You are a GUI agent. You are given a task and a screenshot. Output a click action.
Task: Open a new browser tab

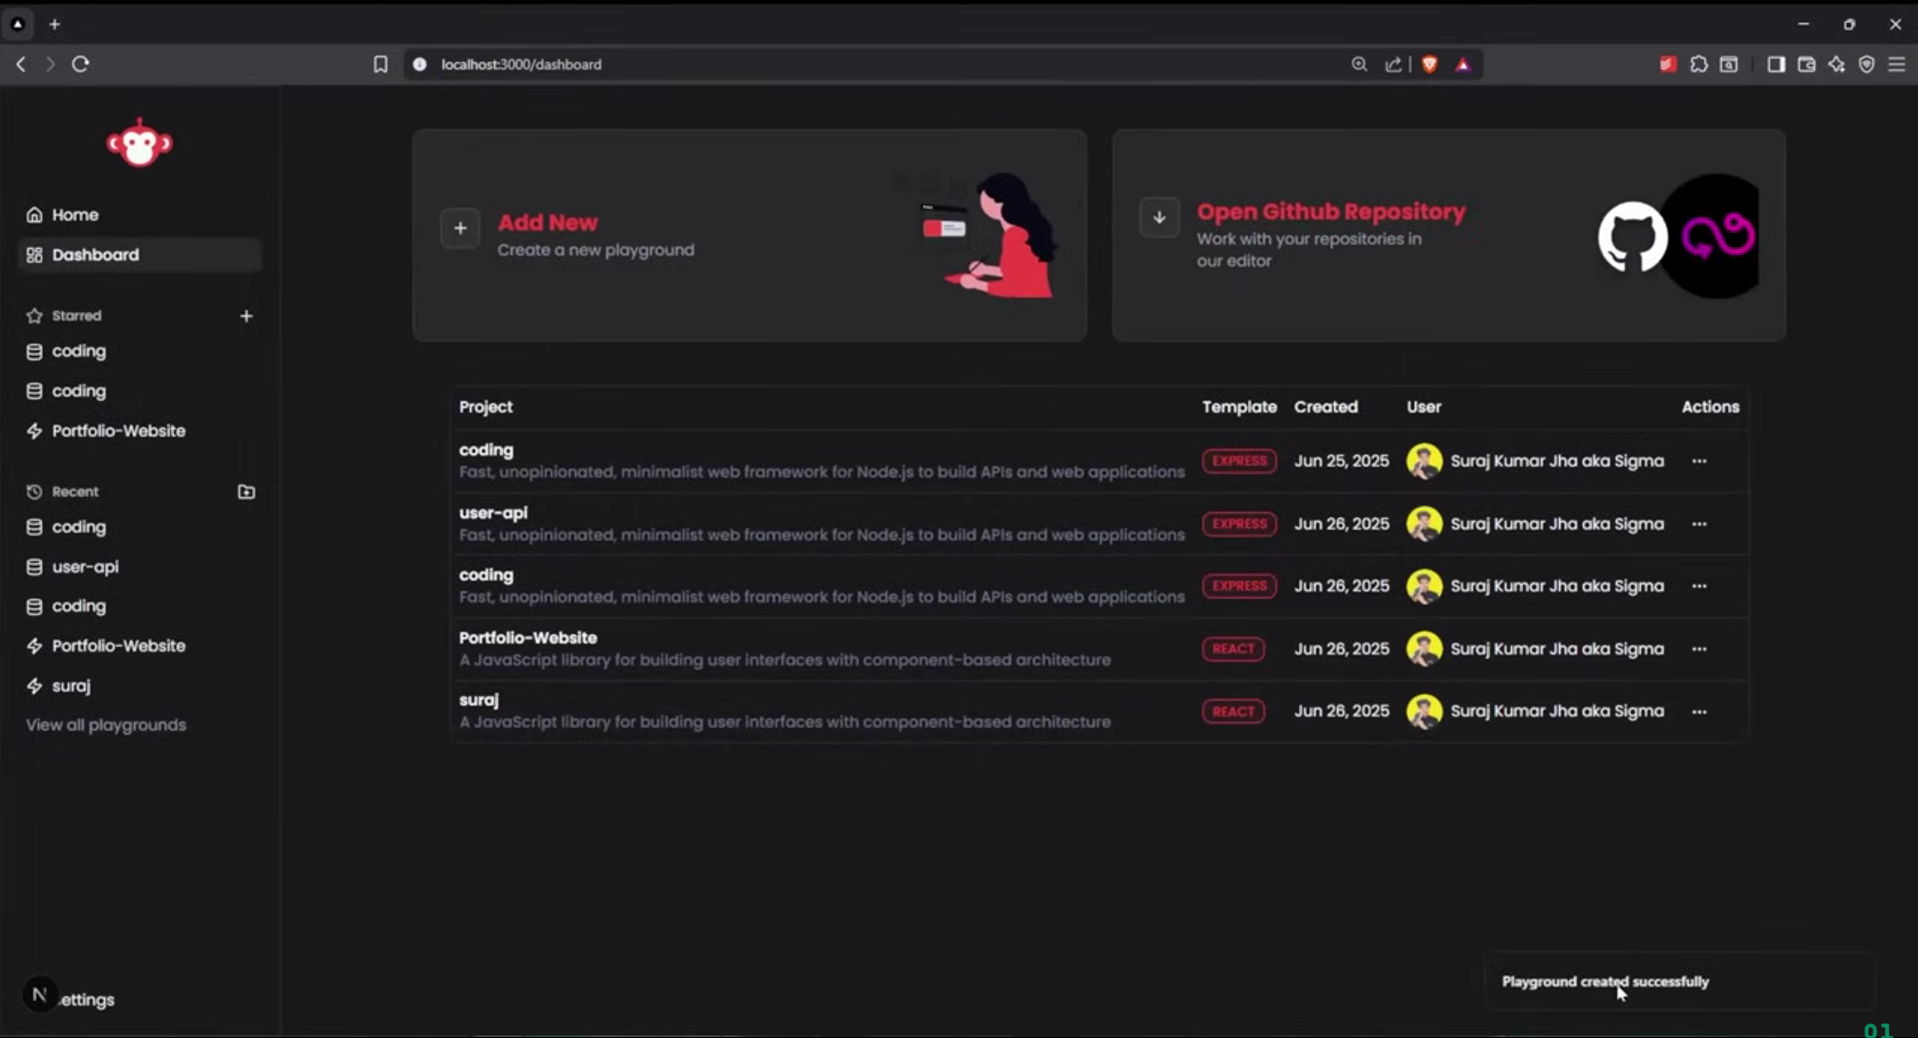point(54,24)
